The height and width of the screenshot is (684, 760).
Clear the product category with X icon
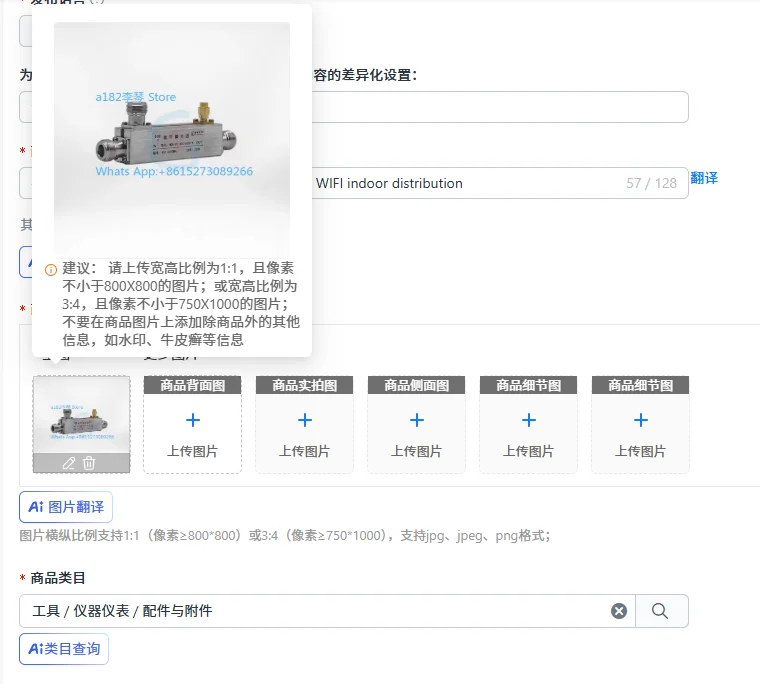pos(618,611)
